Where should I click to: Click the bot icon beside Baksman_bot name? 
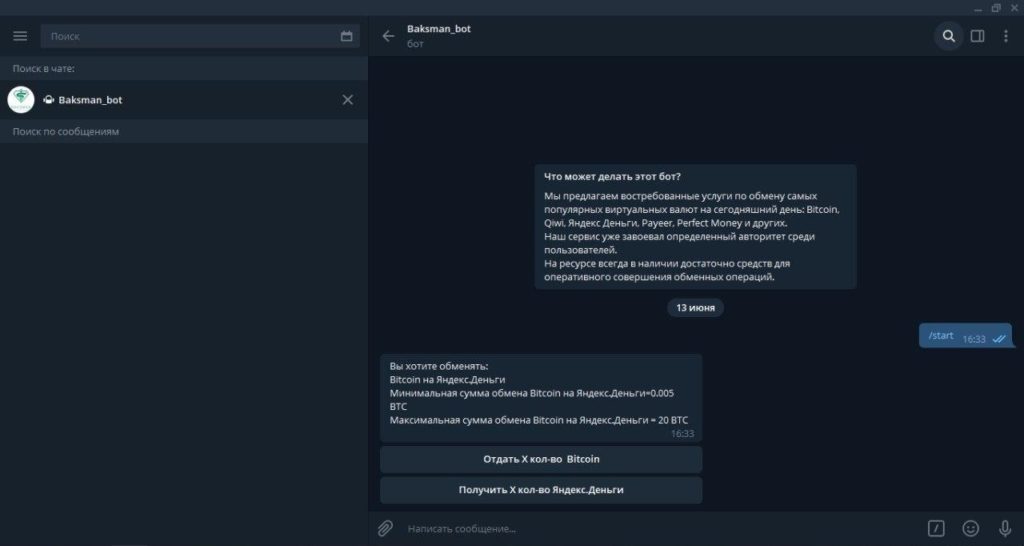48,100
